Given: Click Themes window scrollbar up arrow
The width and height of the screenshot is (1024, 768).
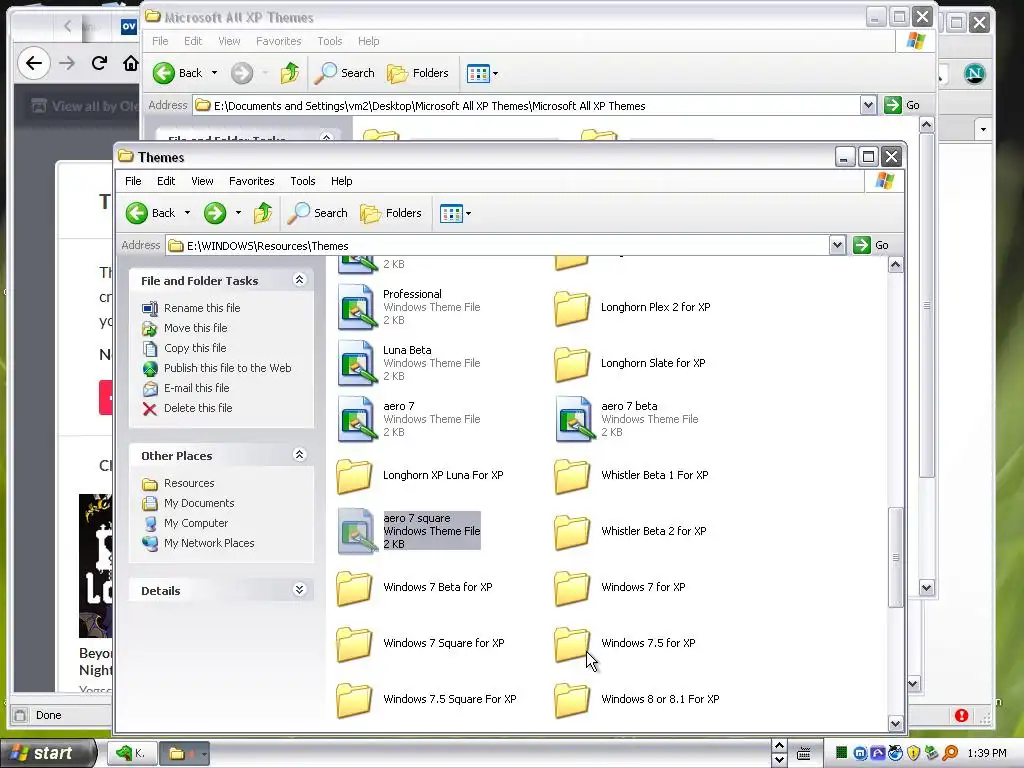Looking at the screenshot, I should (895, 264).
